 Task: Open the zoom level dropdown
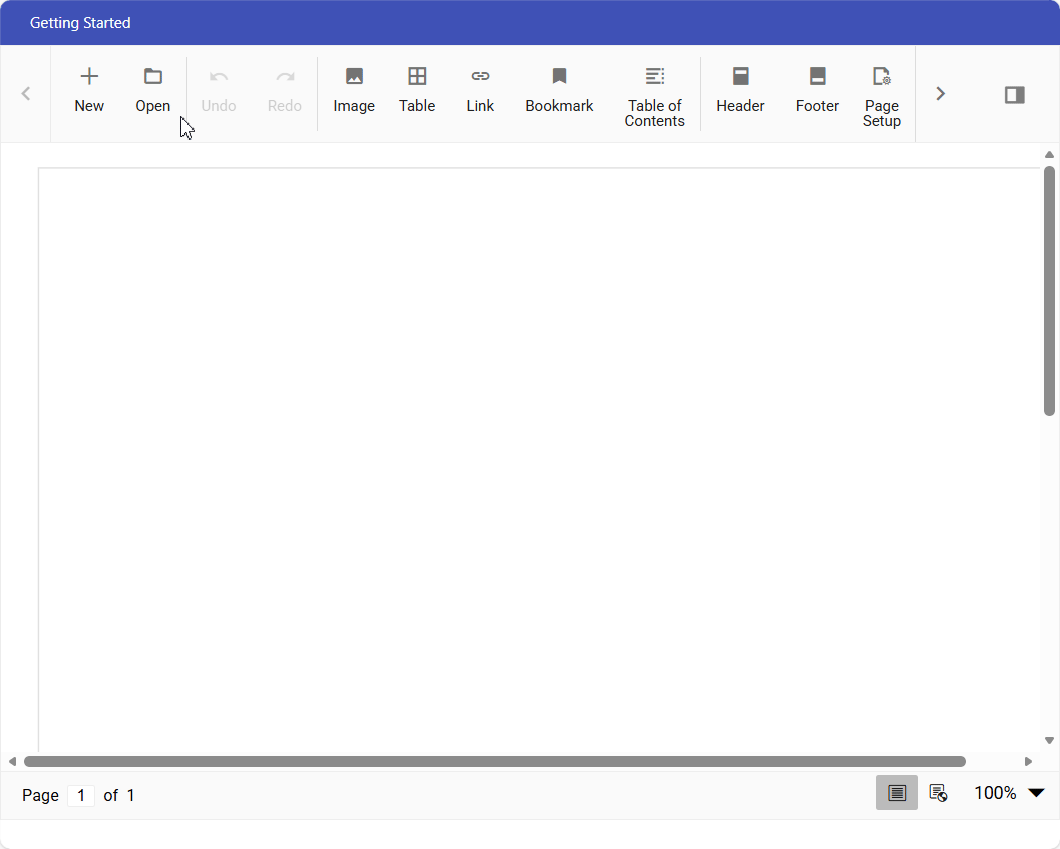1038,792
